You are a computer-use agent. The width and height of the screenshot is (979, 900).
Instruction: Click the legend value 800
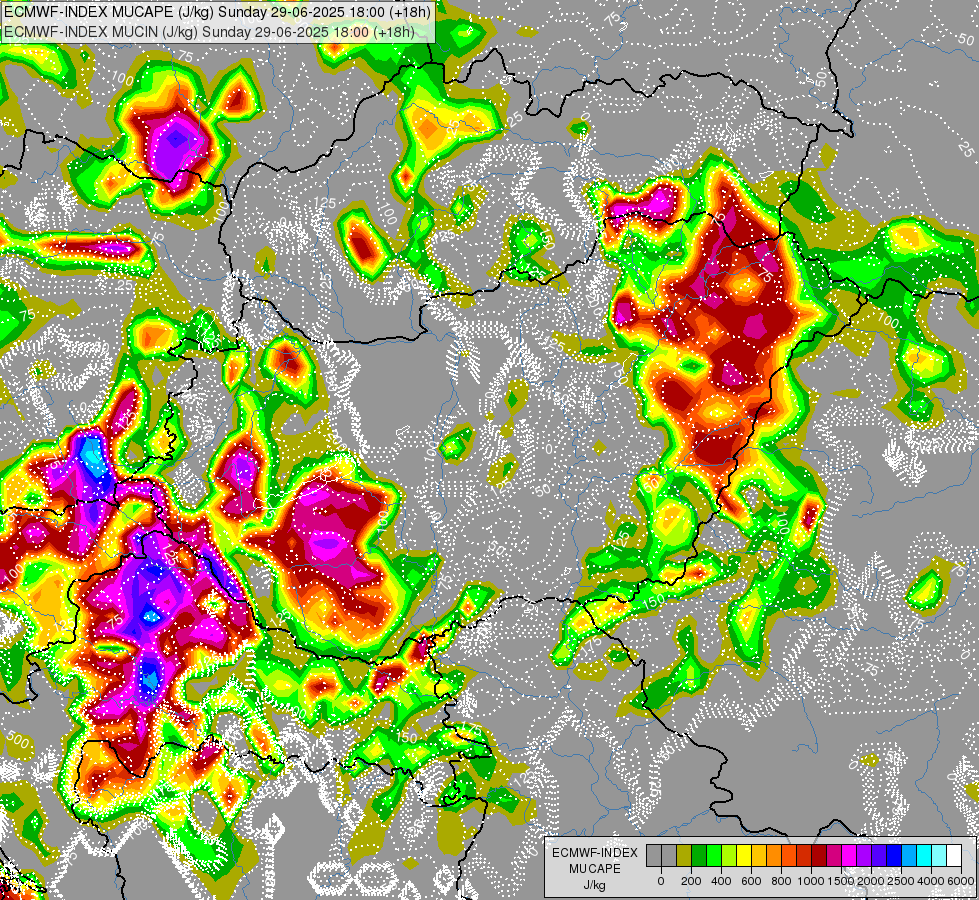click(781, 881)
